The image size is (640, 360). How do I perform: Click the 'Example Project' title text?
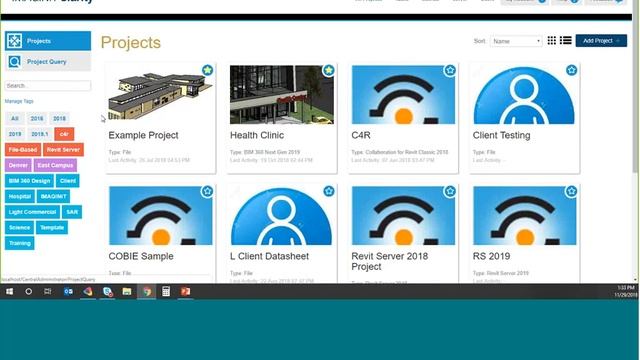click(x=143, y=135)
